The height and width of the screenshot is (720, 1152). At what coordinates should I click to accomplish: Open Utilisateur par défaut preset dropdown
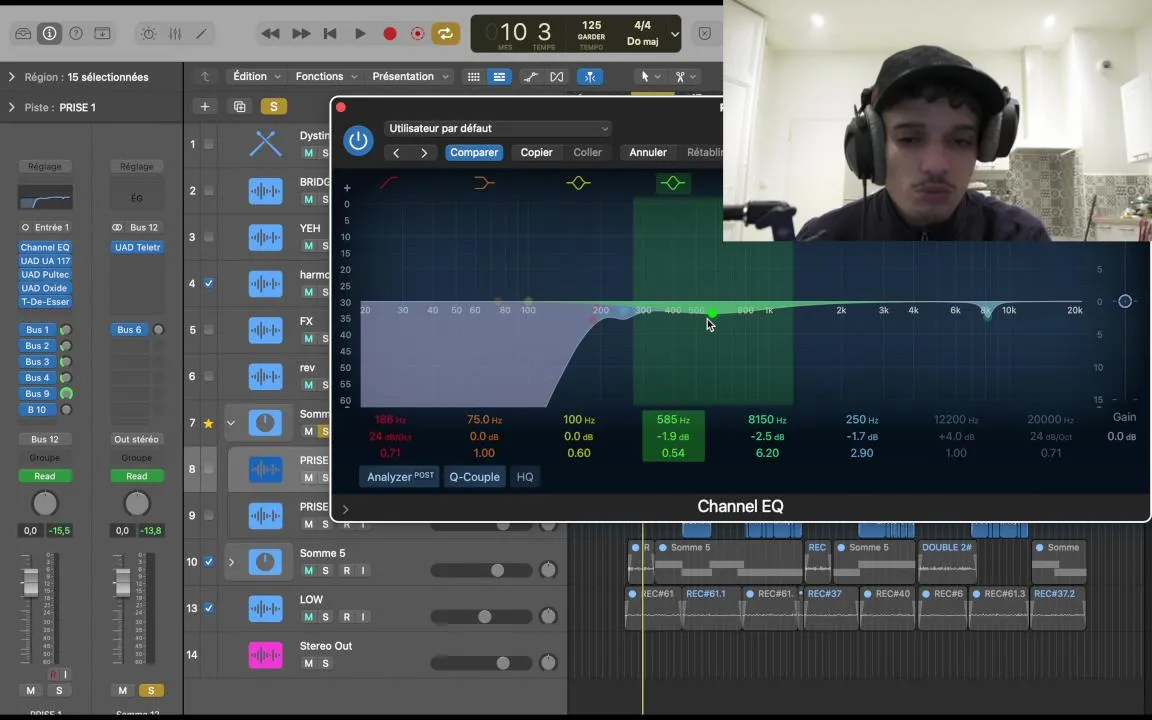point(497,129)
